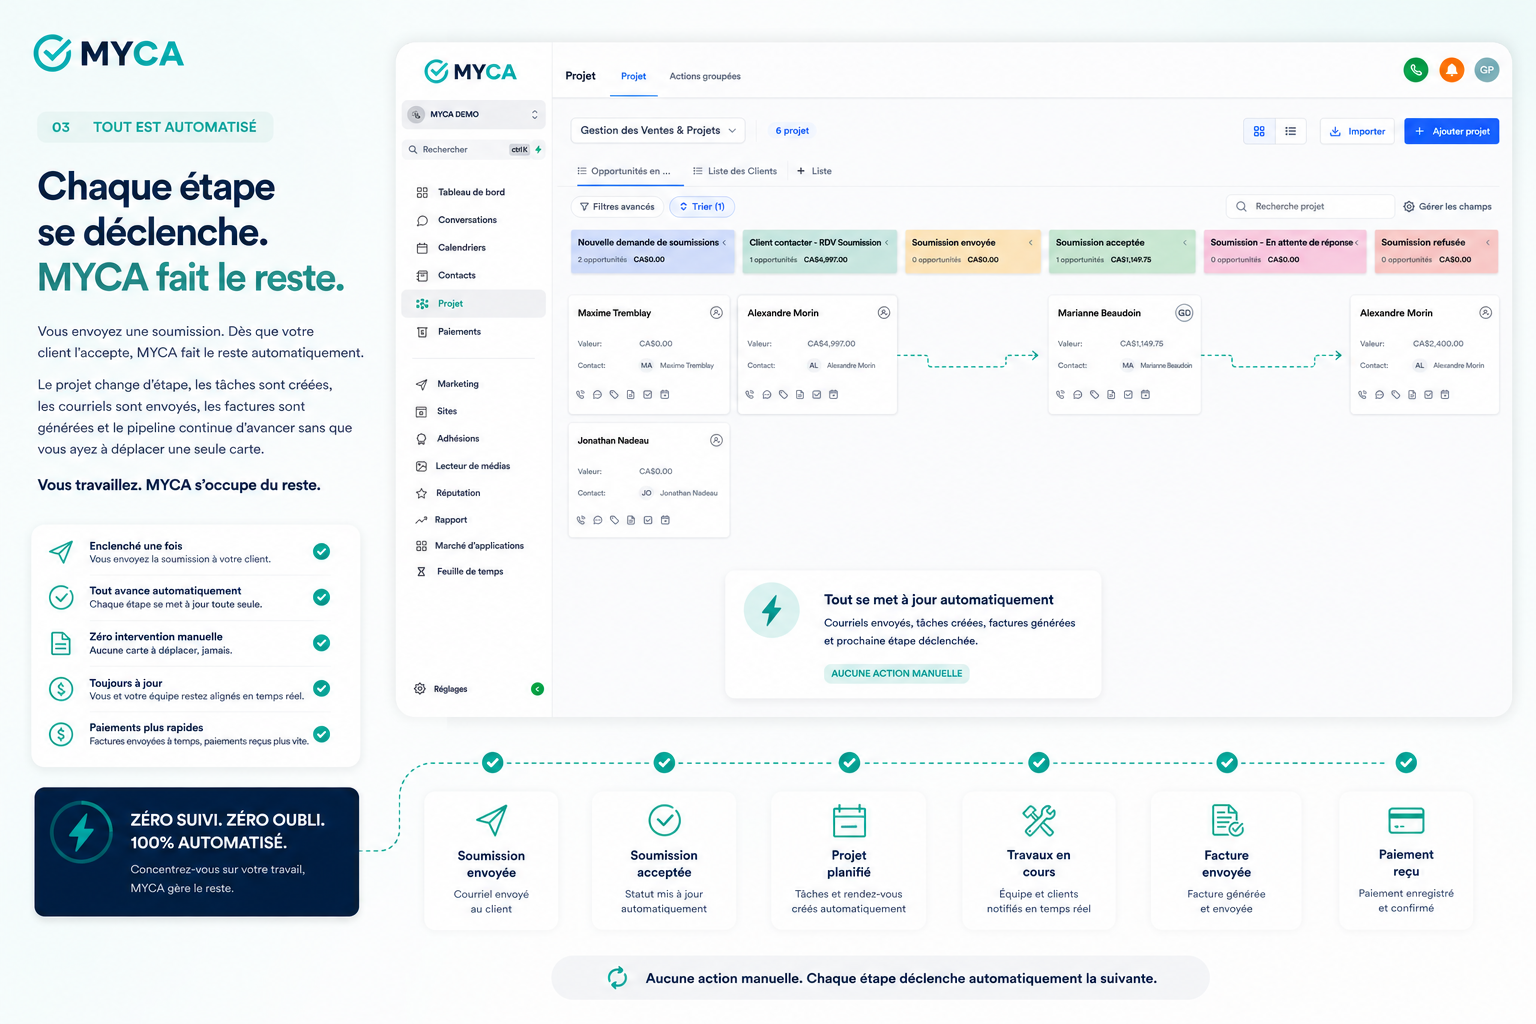The height and width of the screenshot is (1024, 1536).
Task: Click the Ajouter projet button
Action: pos(1451,131)
